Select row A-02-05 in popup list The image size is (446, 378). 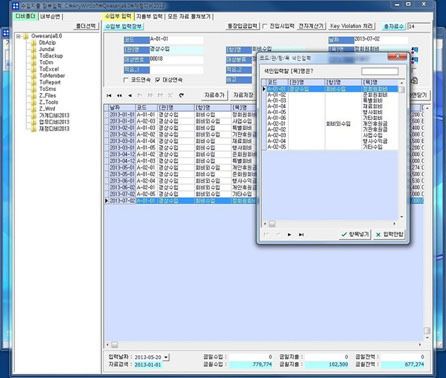332,147
